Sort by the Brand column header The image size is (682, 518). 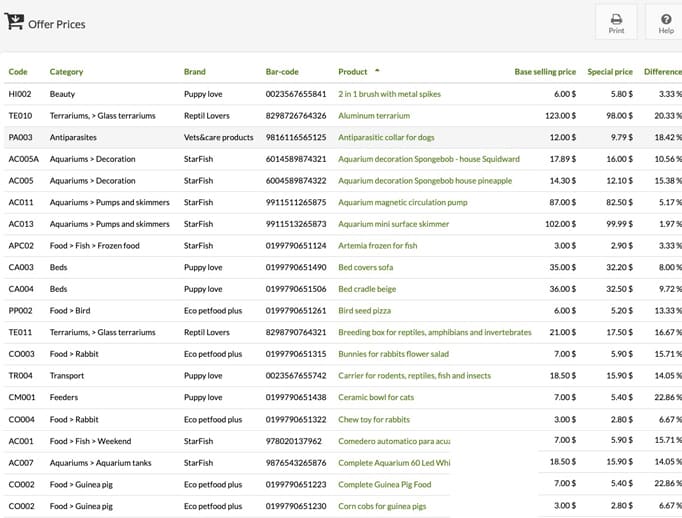coord(194,72)
